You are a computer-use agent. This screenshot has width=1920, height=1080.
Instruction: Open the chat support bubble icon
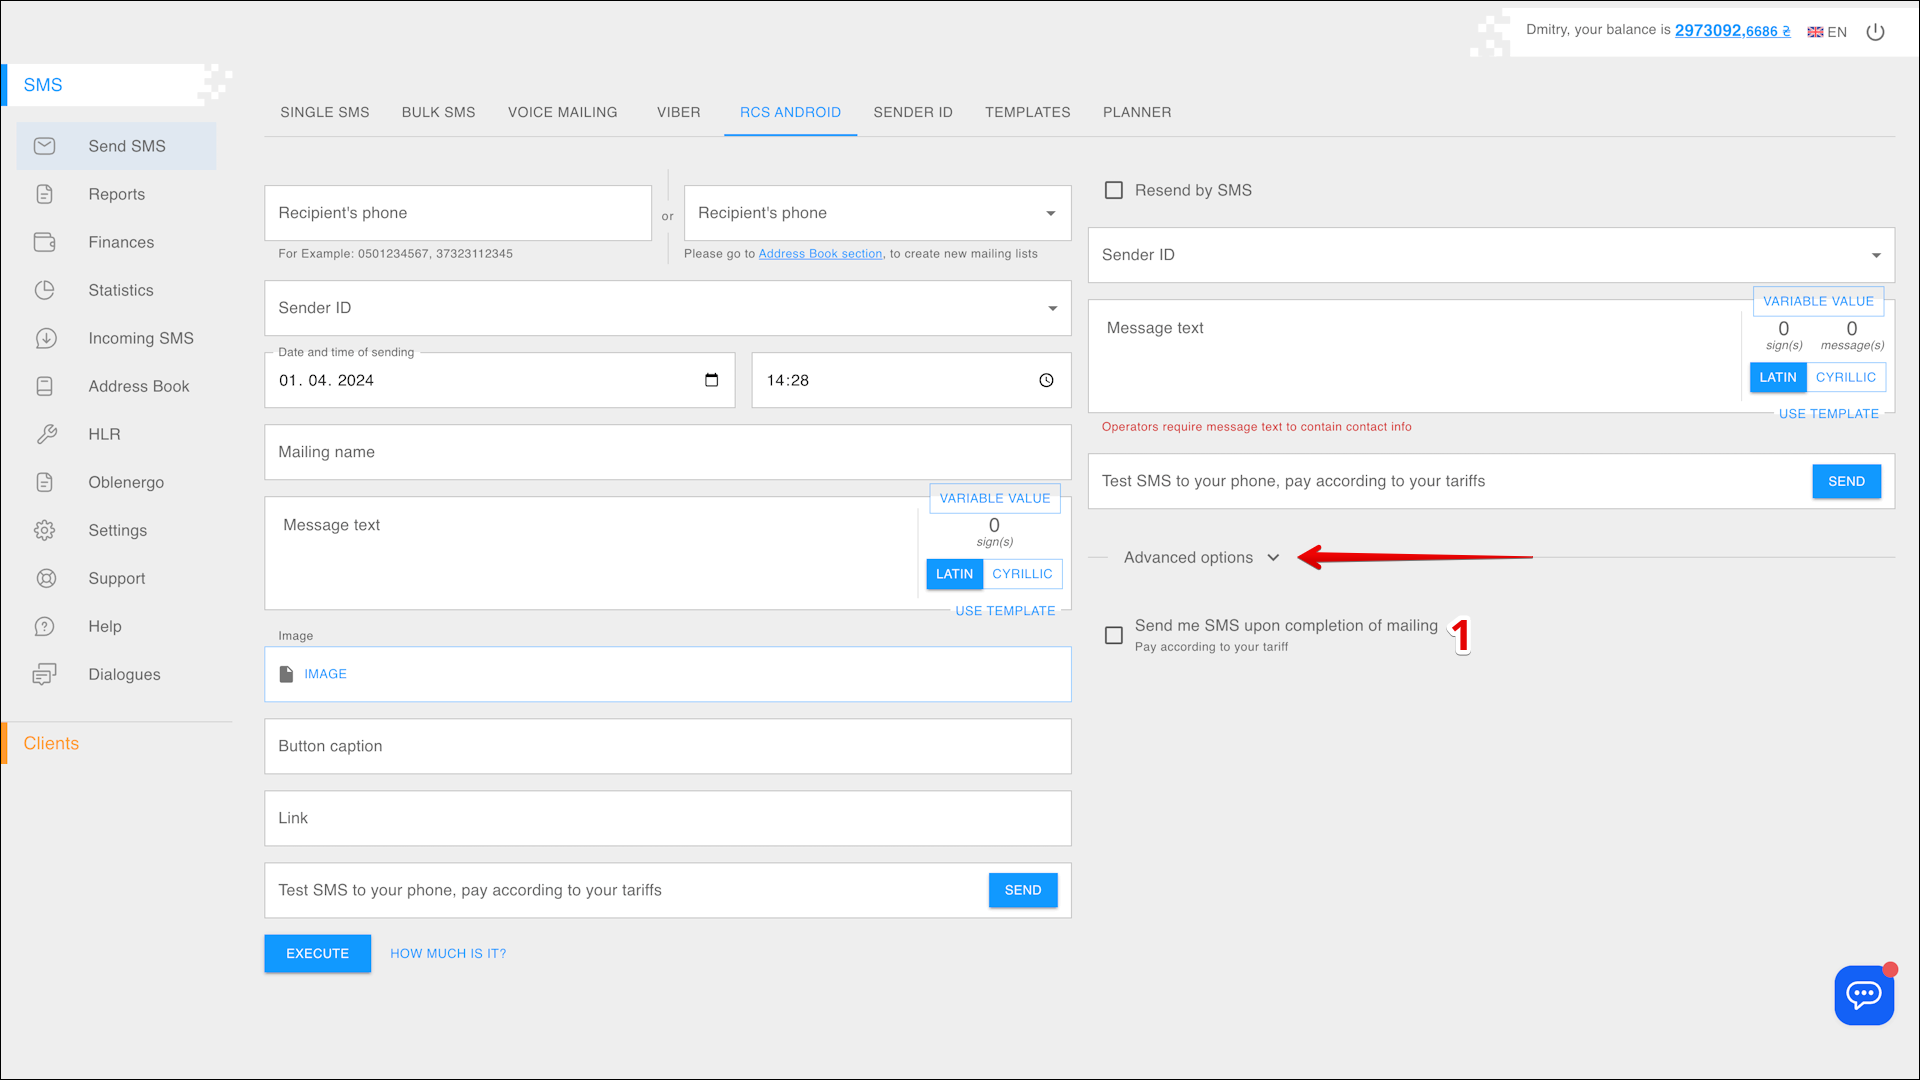coord(1863,994)
